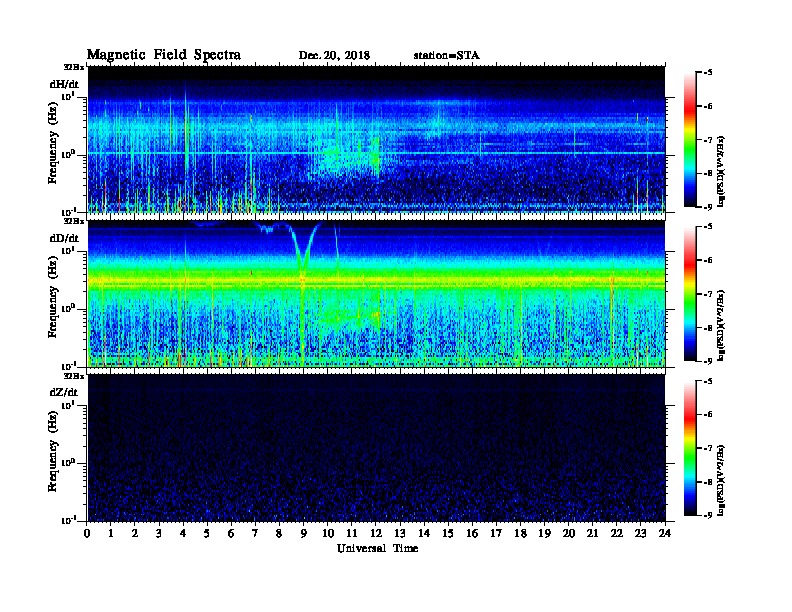Click the log(PSD) units label beside dH/dt color bar
The image size is (792, 612).
coord(722,171)
